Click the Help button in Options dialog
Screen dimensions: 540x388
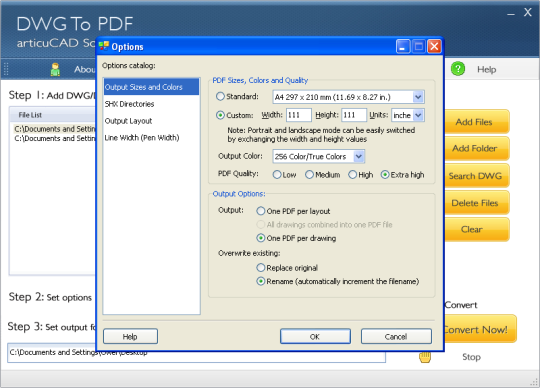tap(131, 336)
